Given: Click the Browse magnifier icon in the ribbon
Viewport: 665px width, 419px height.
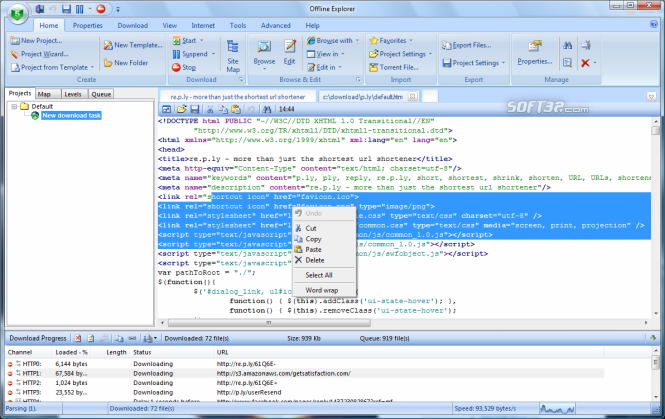Looking at the screenshot, I should 264,47.
